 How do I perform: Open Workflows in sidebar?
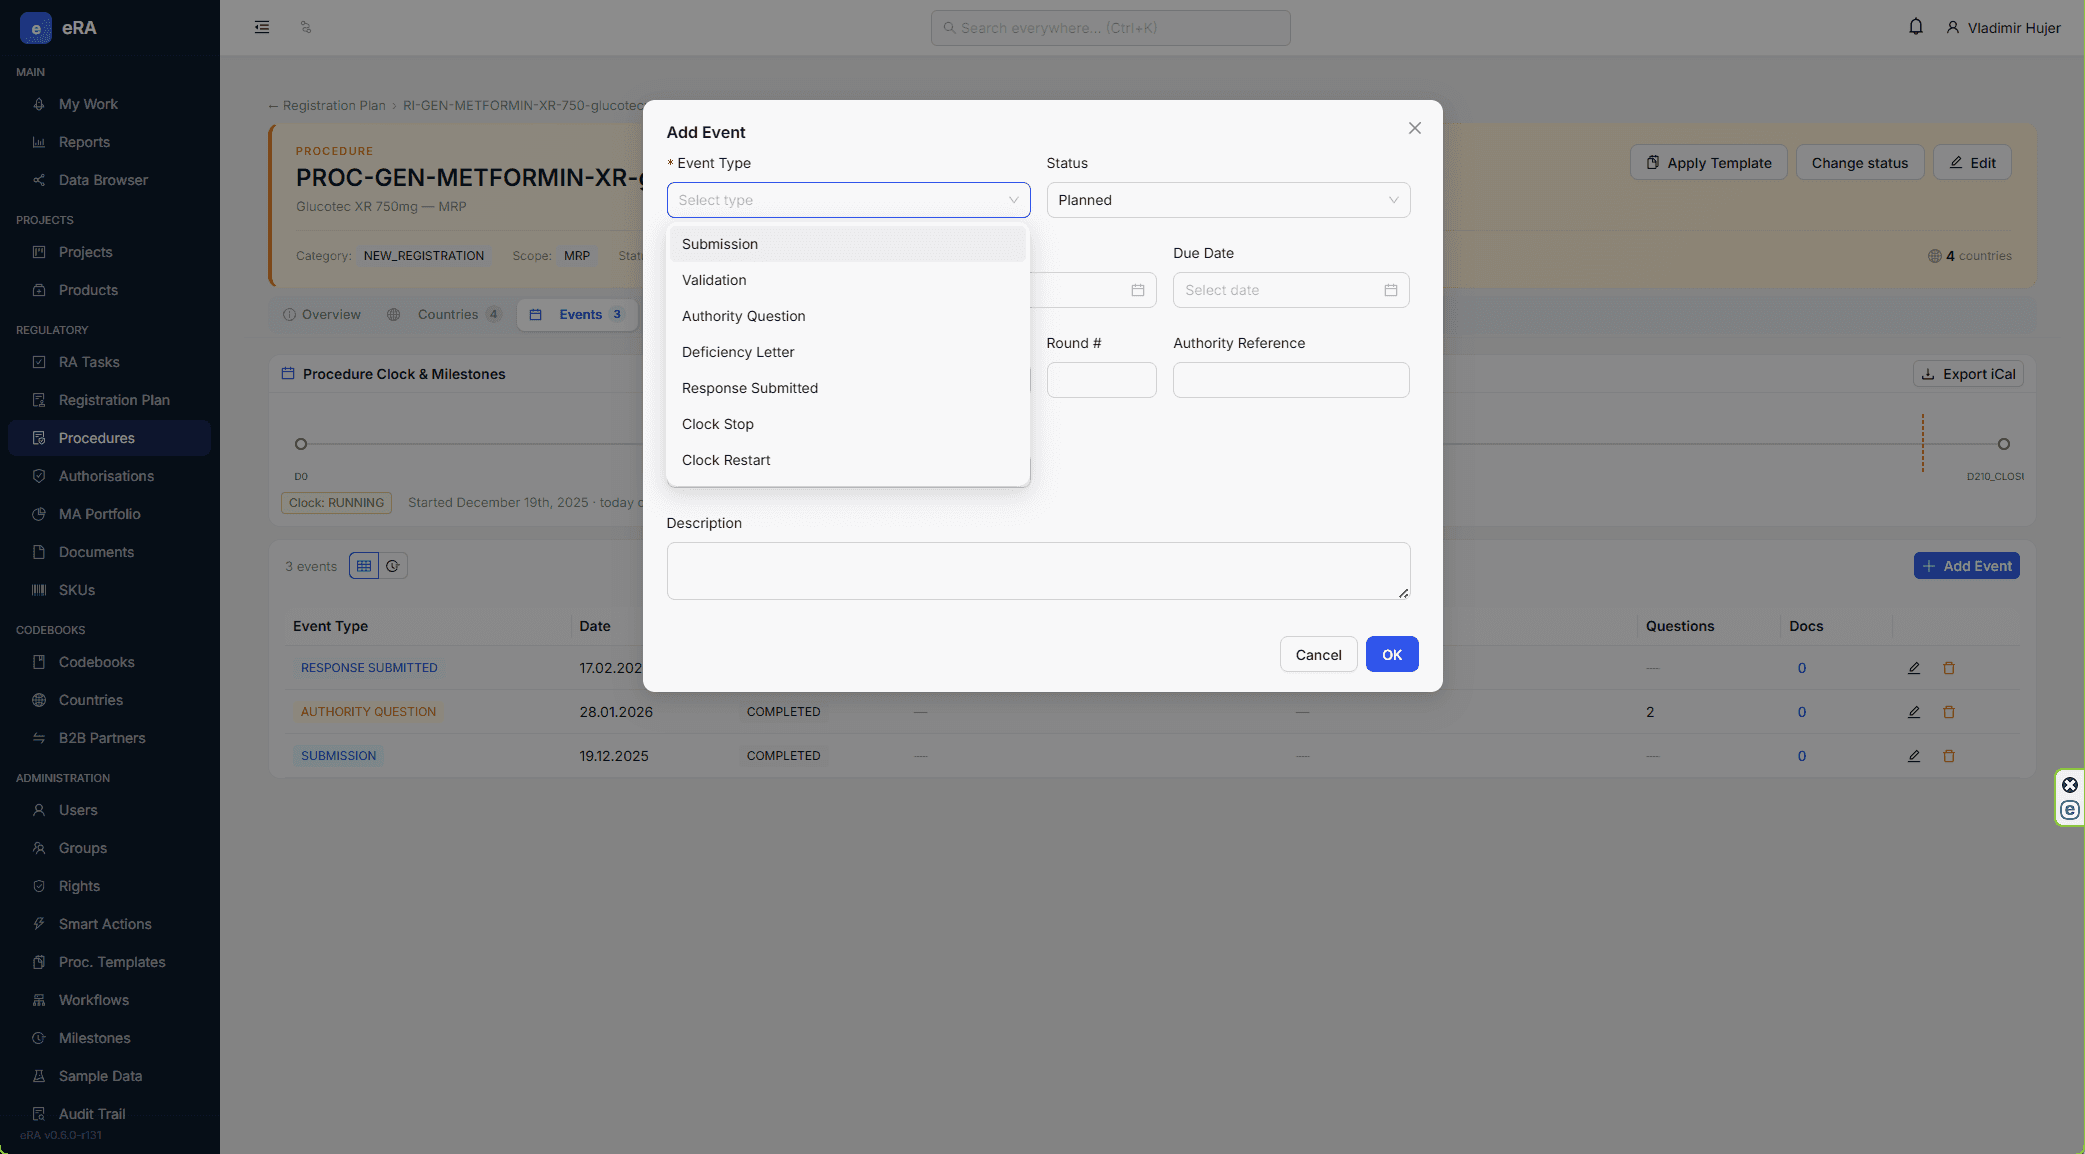(x=109, y=1000)
